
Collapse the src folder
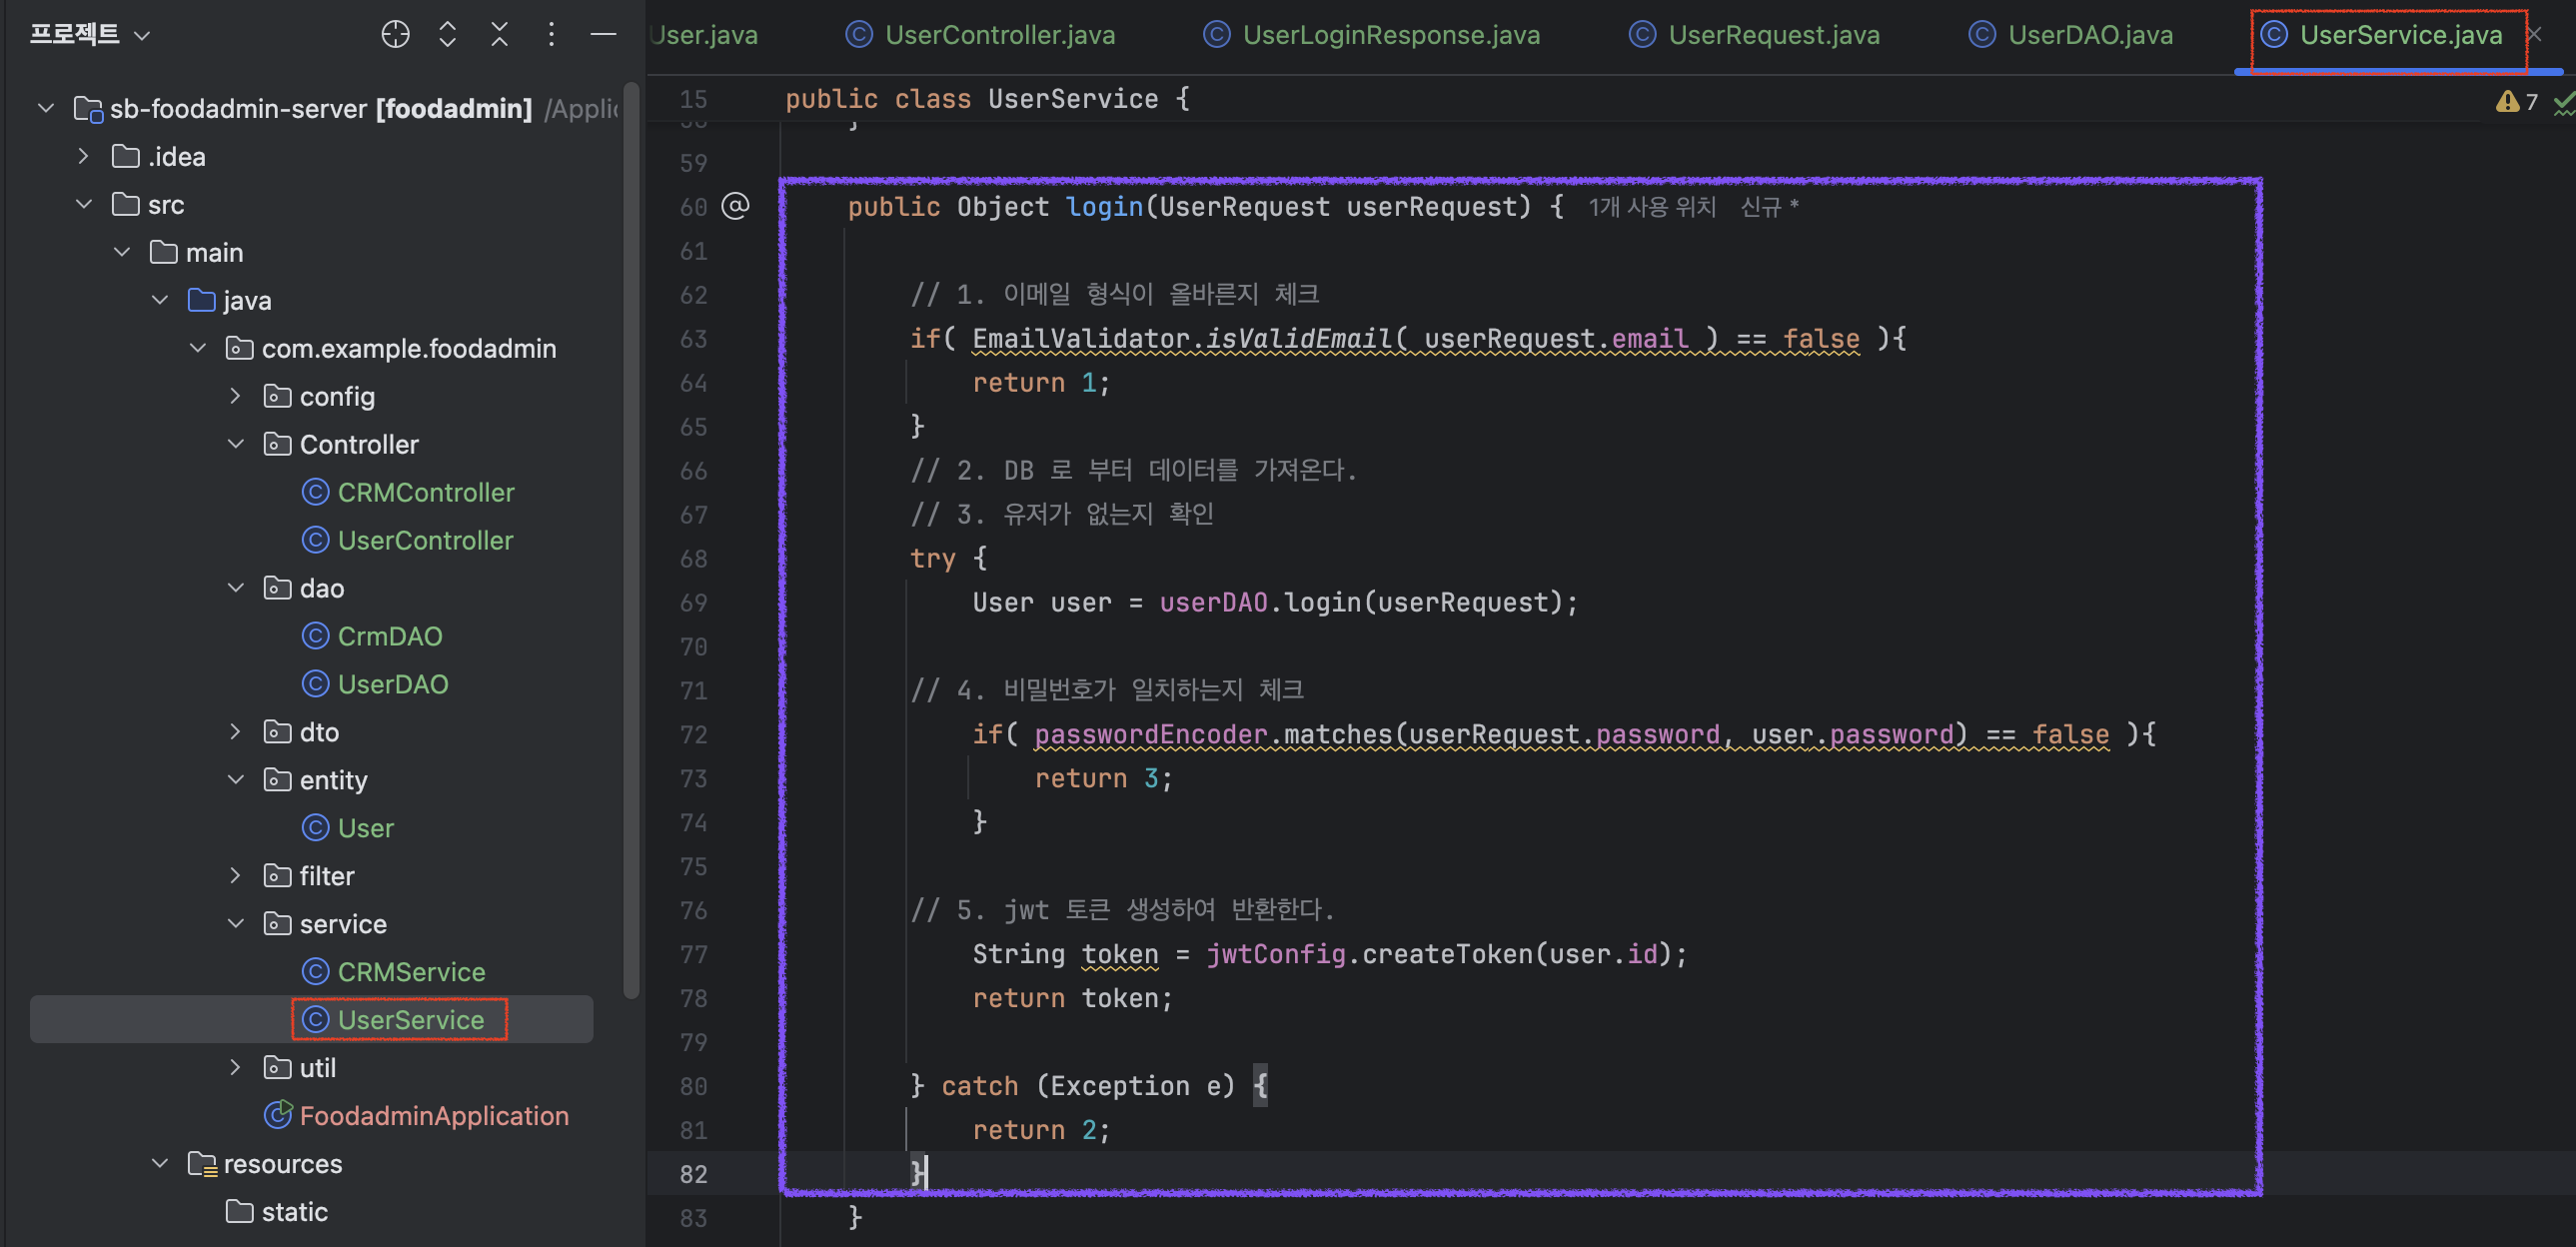tap(83, 204)
